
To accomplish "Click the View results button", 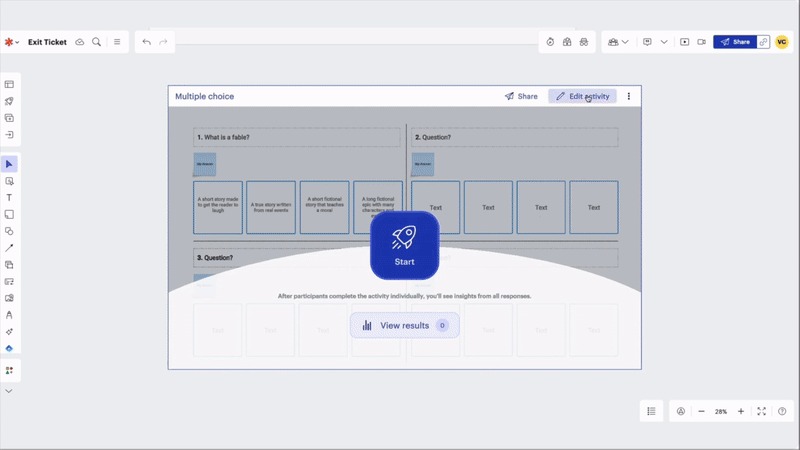I will click(x=405, y=326).
